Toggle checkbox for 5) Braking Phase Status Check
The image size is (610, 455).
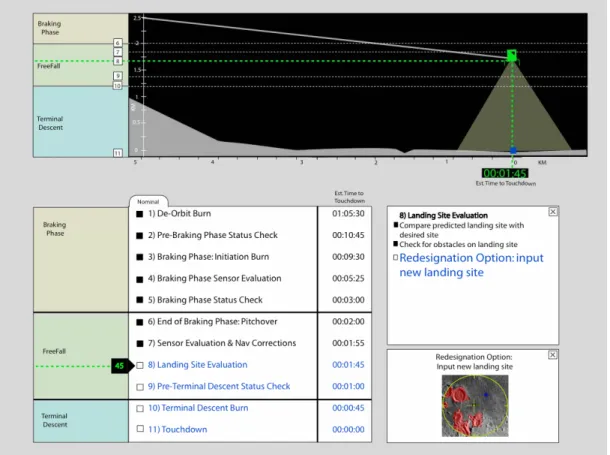(x=140, y=300)
